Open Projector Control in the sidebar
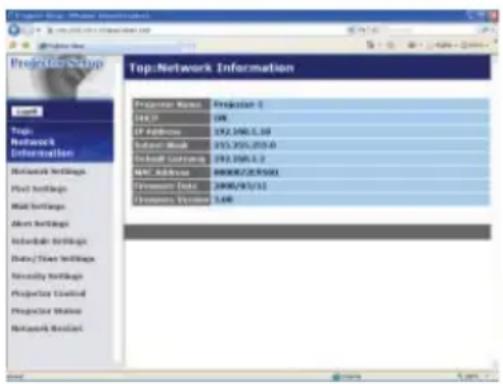Image resolution: width=503 pixels, height=384 pixels. tap(48, 293)
